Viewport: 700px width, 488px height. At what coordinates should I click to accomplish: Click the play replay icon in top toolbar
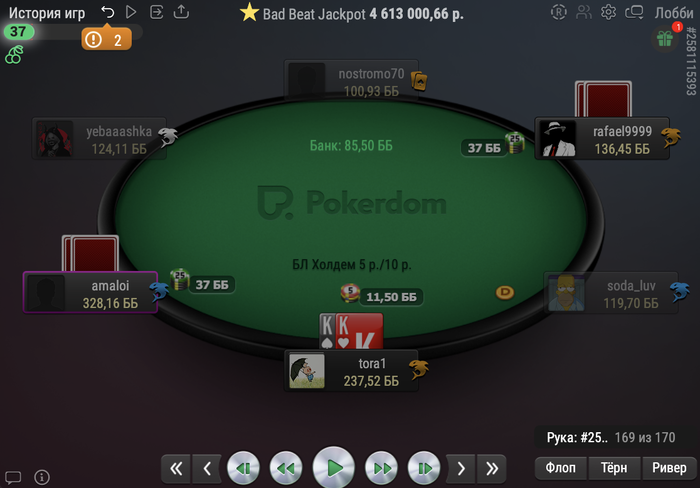(x=131, y=12)
